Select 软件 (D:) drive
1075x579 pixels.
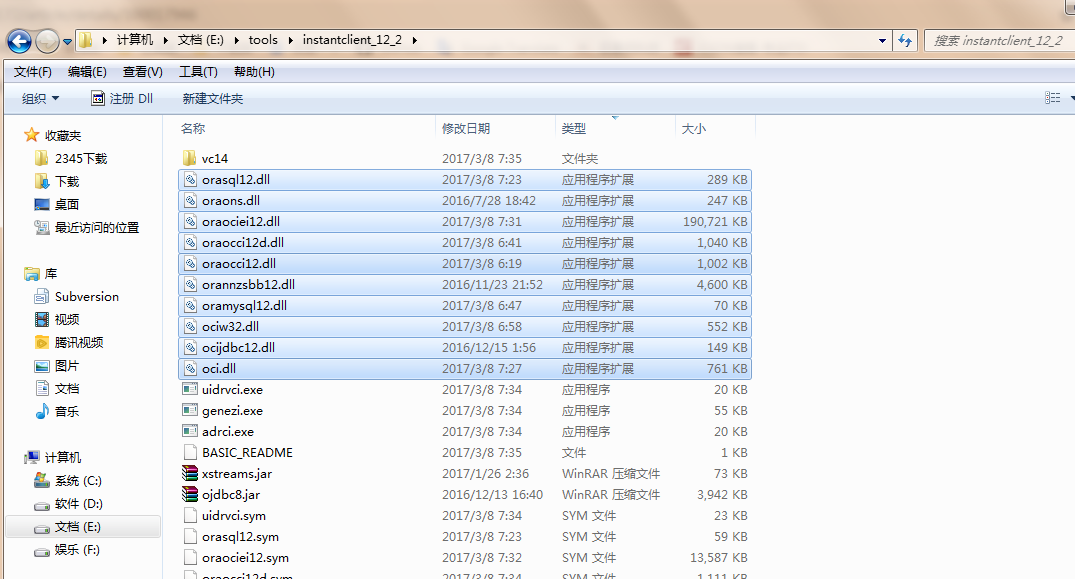point(69,504)
